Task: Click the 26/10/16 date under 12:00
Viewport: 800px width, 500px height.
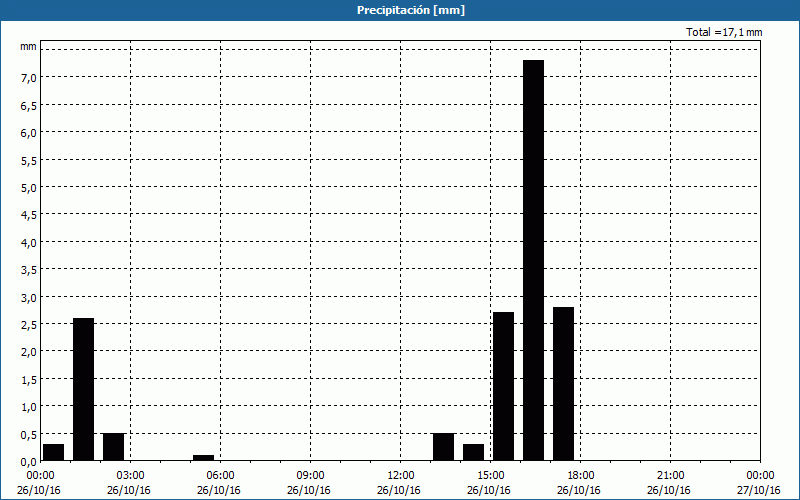Action: pos(399,491)
